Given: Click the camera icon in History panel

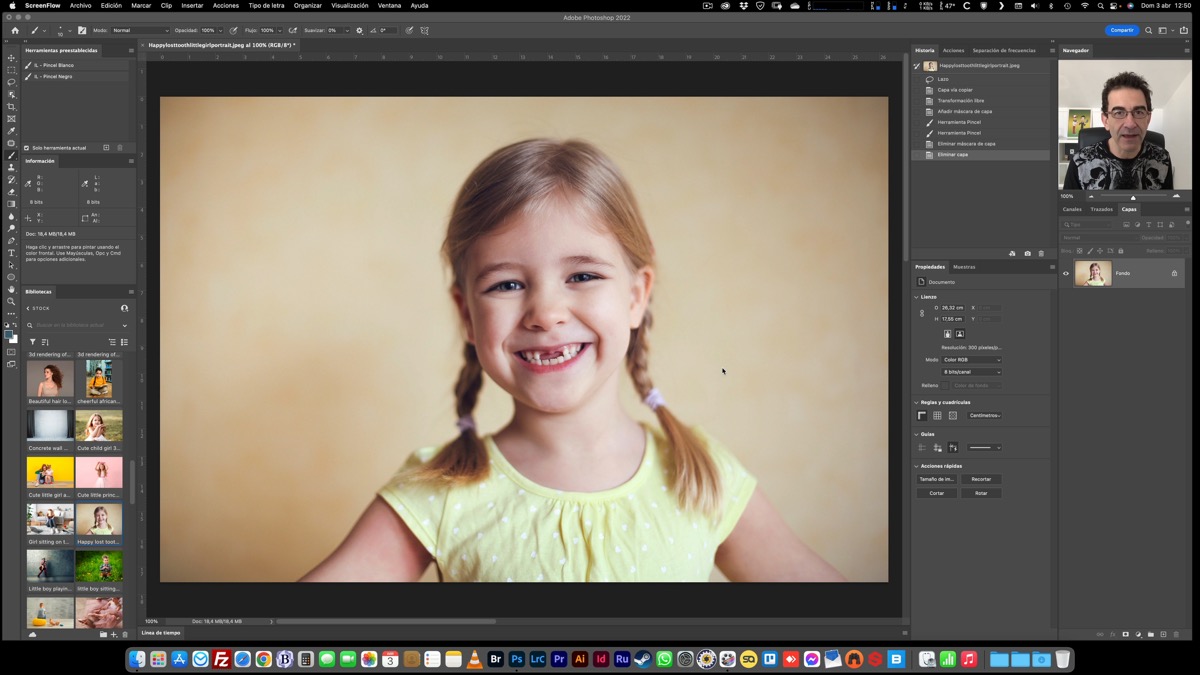Looking at the screenshot, I should (1027, 253).
